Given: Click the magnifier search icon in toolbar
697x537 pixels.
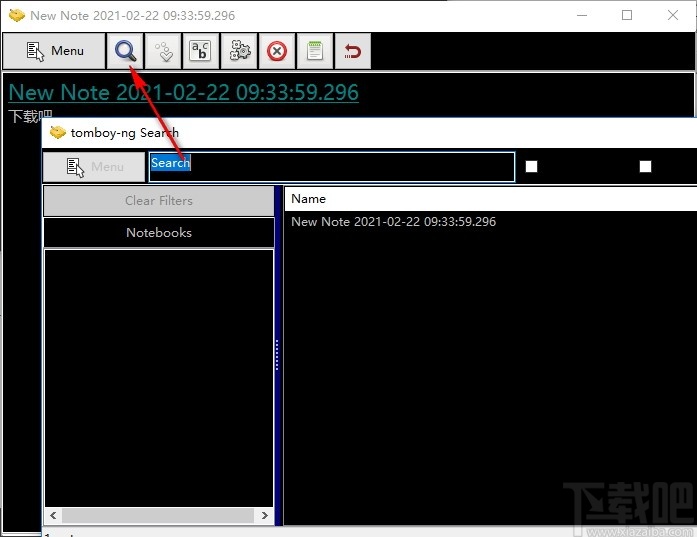Looking at the screenshot, I should click(x=125, y=51).
